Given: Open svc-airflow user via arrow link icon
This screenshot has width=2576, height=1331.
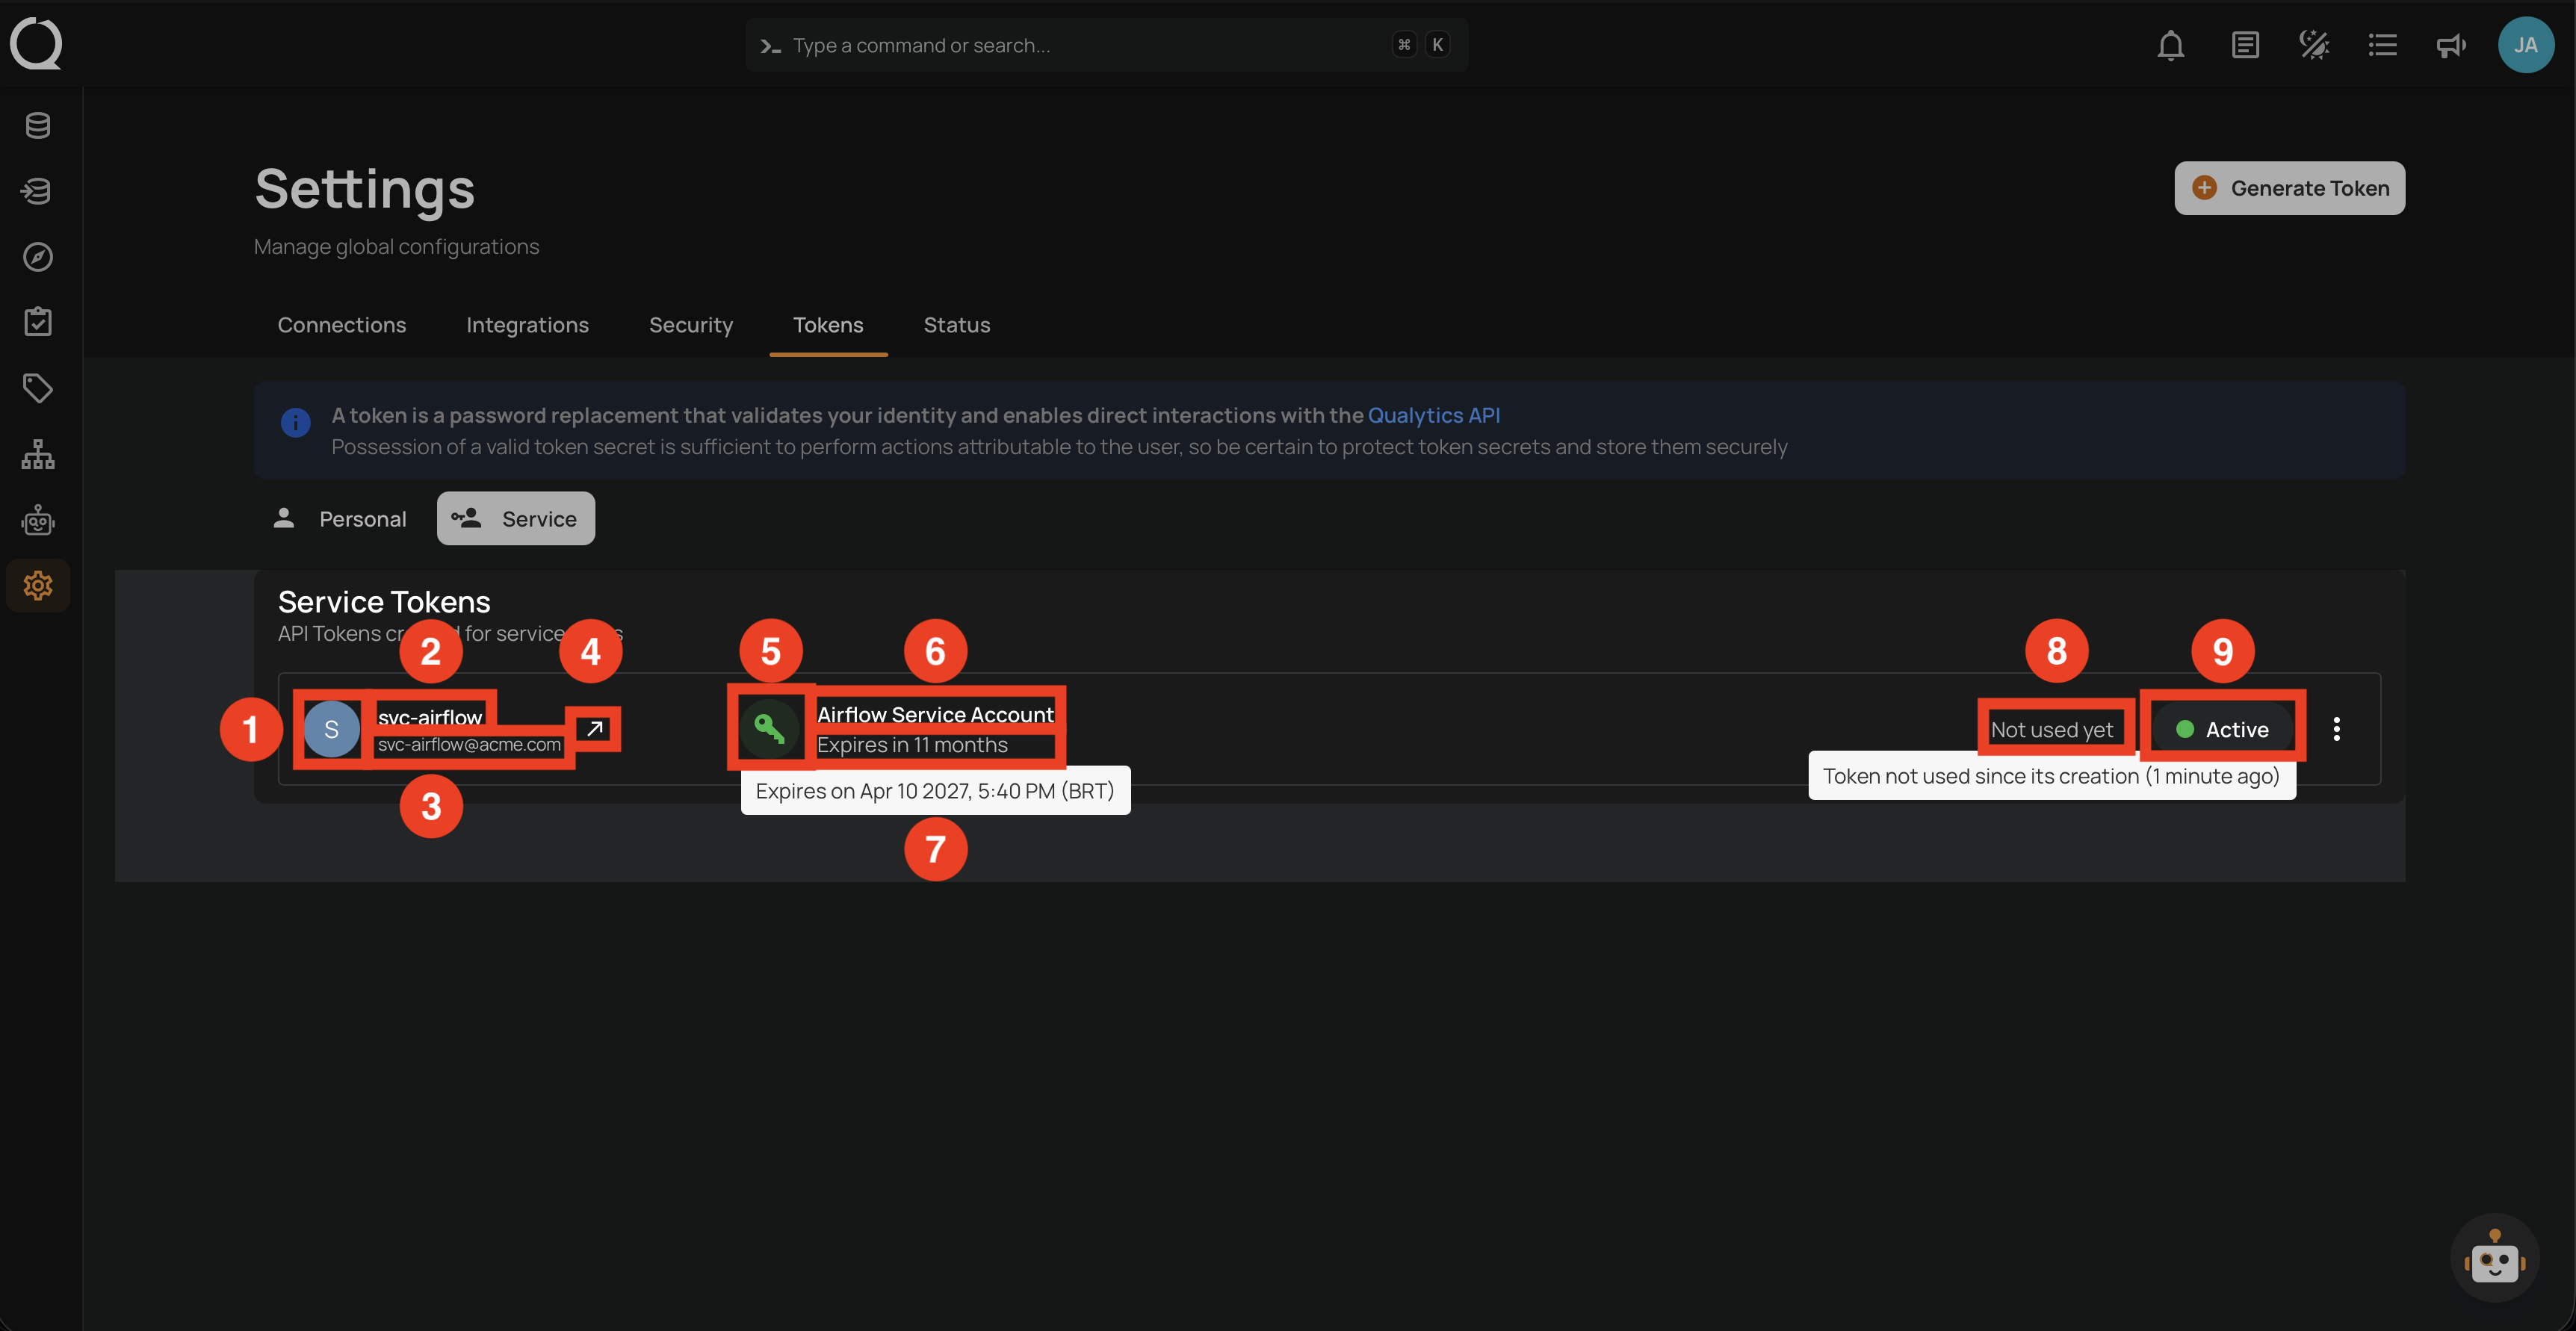Looking at the screenshot, I should [x=595, y=728].
